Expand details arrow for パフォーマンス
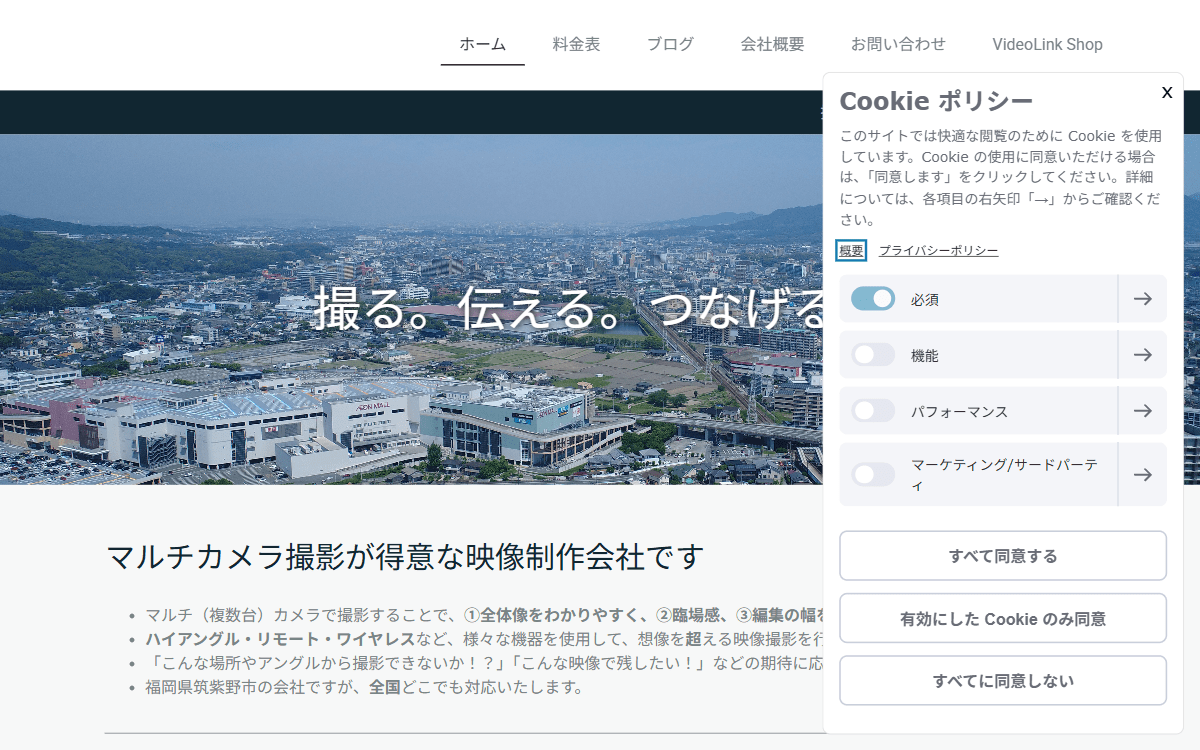Viewport: 1200px width, 750px height. point(1143,411)
